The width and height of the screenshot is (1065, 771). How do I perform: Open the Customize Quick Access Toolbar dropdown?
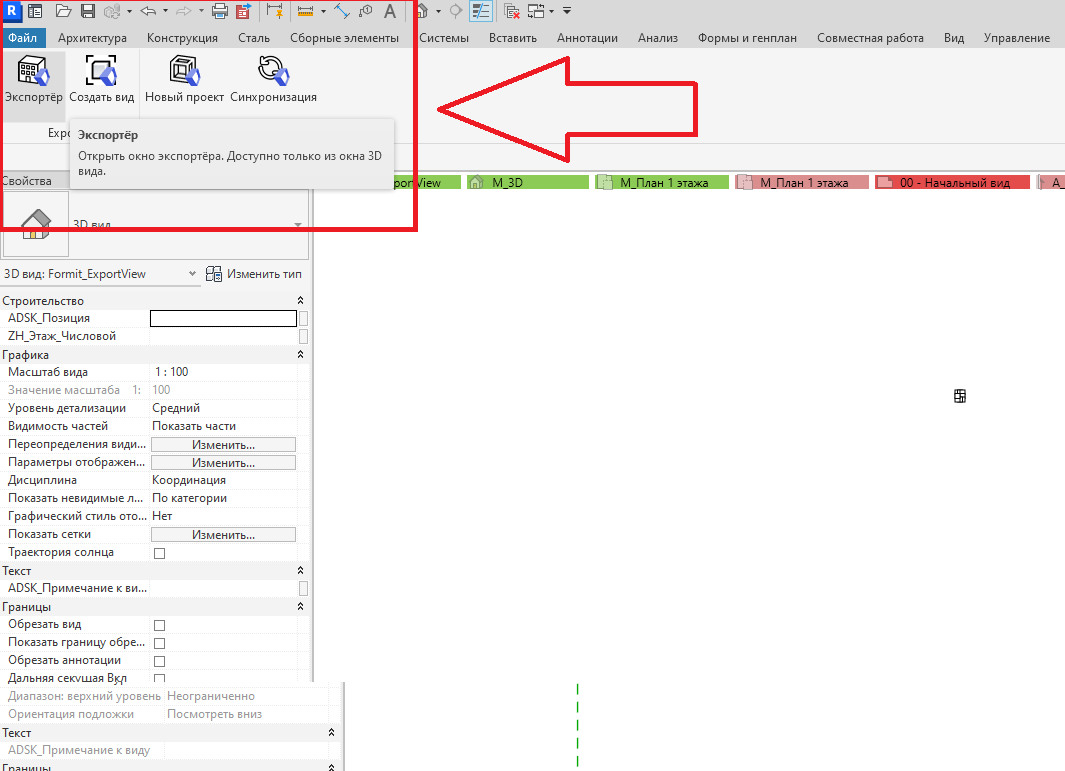[x=566, y=11]
